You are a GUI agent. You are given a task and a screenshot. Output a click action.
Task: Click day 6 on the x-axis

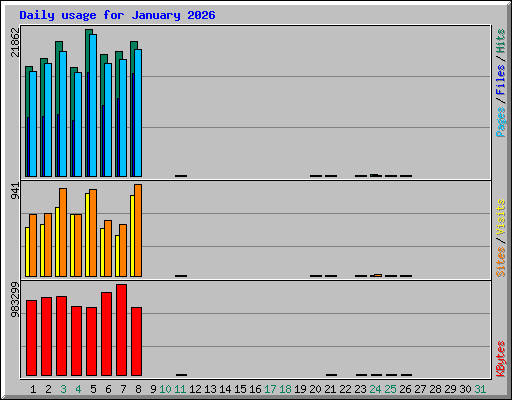(x=108, y=389)
